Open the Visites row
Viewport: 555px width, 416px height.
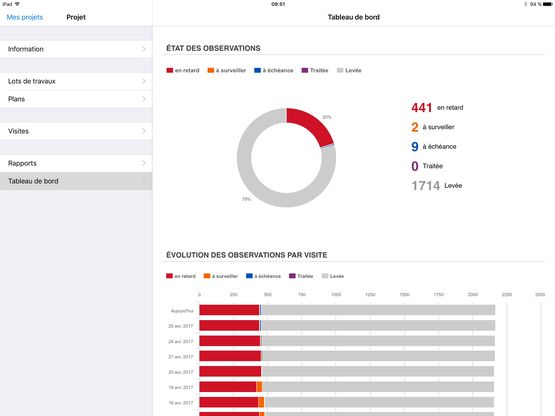point(76,131)
